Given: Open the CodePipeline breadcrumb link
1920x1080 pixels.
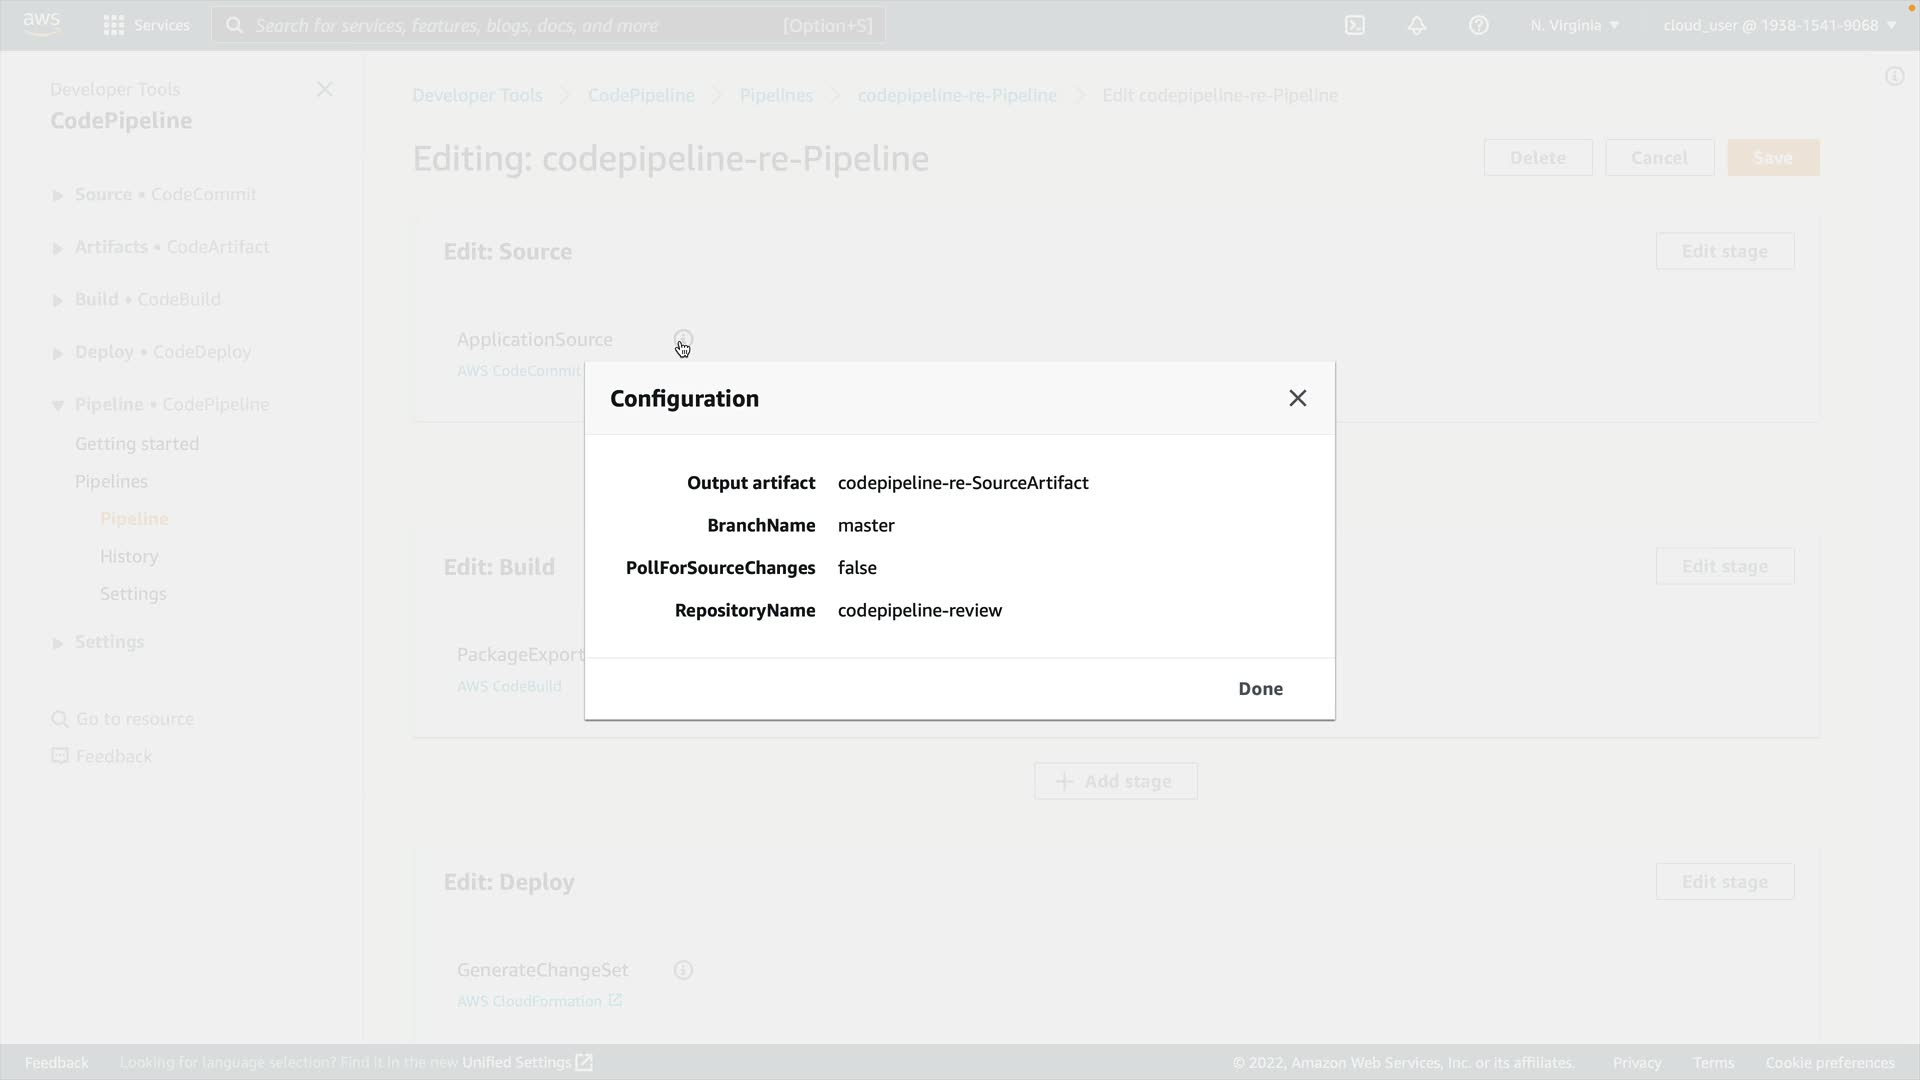Looking at the screenshot, I should click(x=641, y=95).
